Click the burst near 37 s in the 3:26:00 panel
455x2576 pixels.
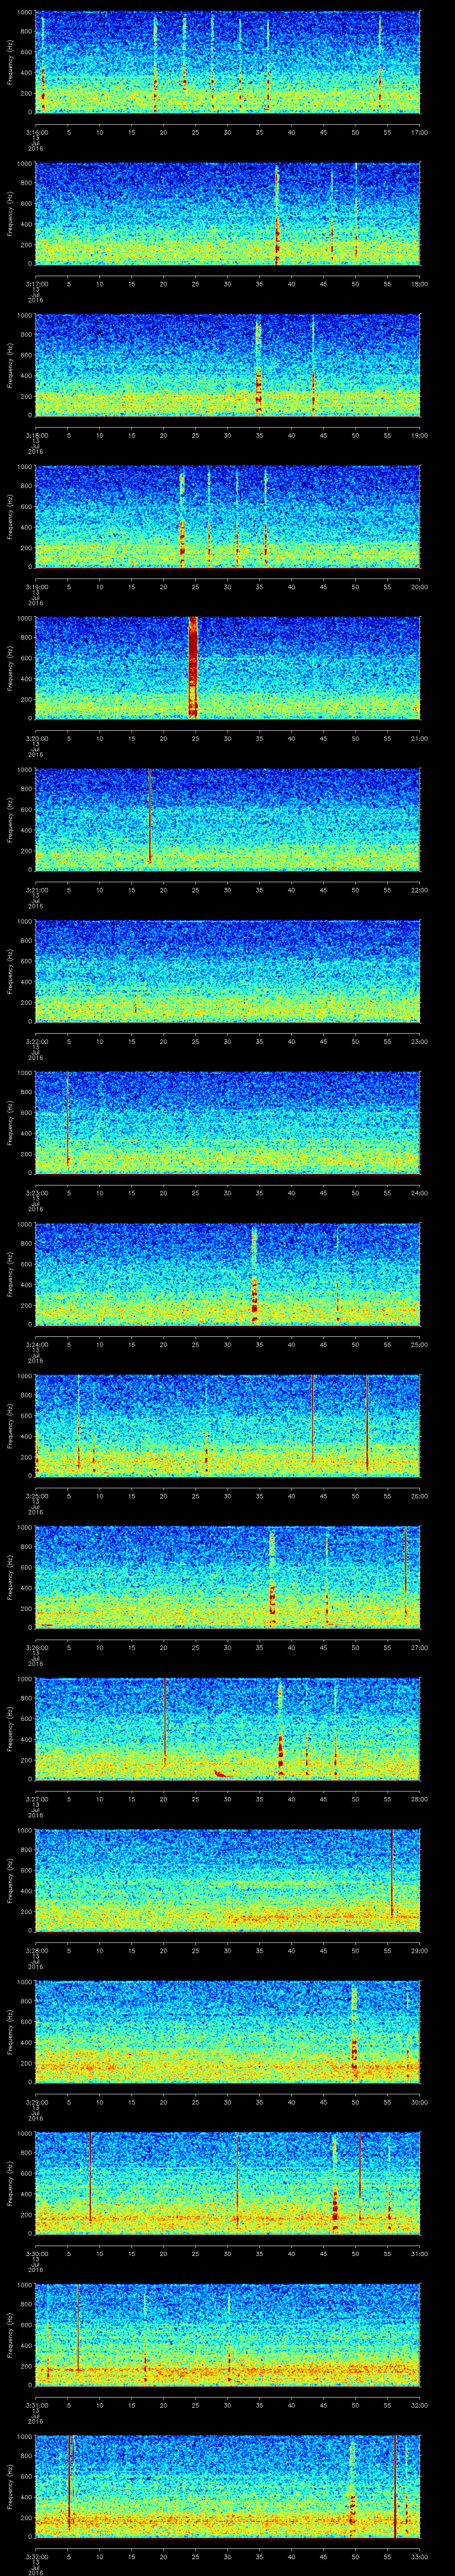click(272, 1578)
